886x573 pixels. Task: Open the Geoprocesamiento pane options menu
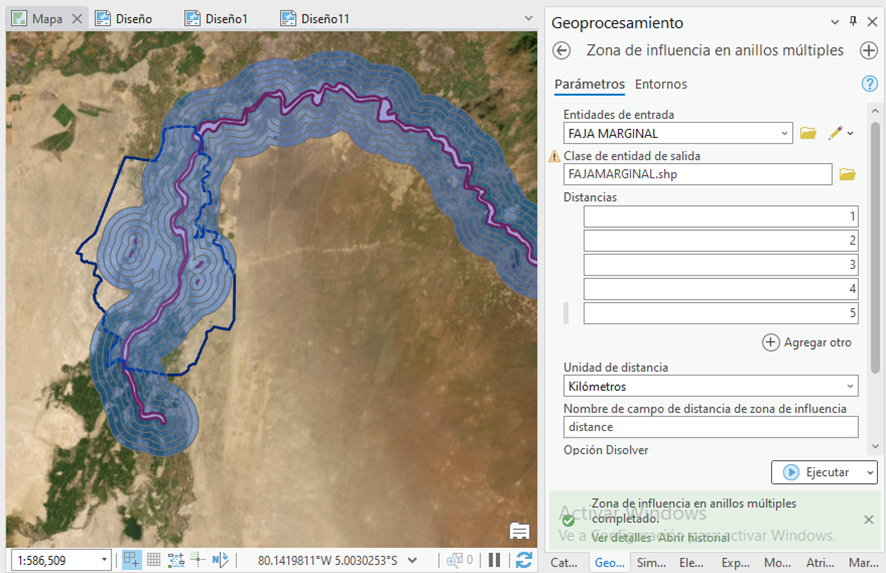[x=835, y=22]
